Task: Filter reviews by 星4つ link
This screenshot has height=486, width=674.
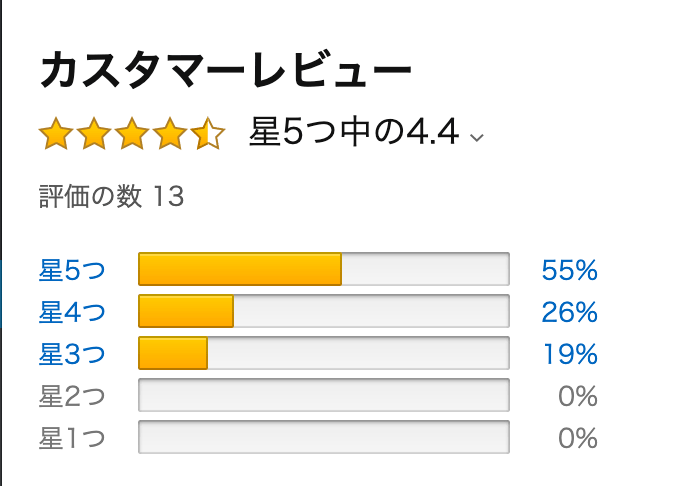Action: point(72,312)
